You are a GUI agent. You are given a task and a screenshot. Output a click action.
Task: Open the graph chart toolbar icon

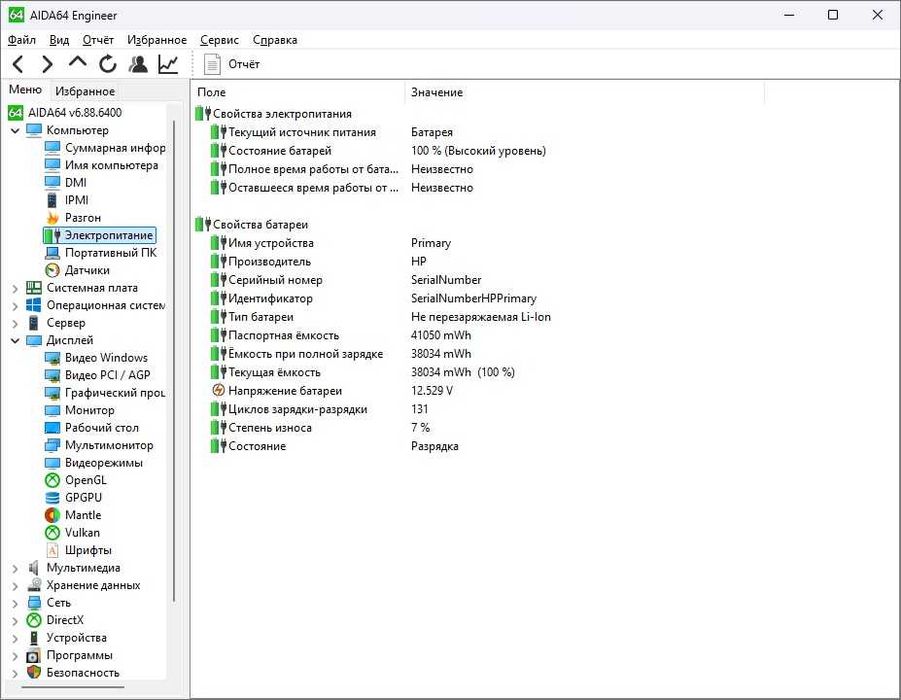[x=168, y=64]
